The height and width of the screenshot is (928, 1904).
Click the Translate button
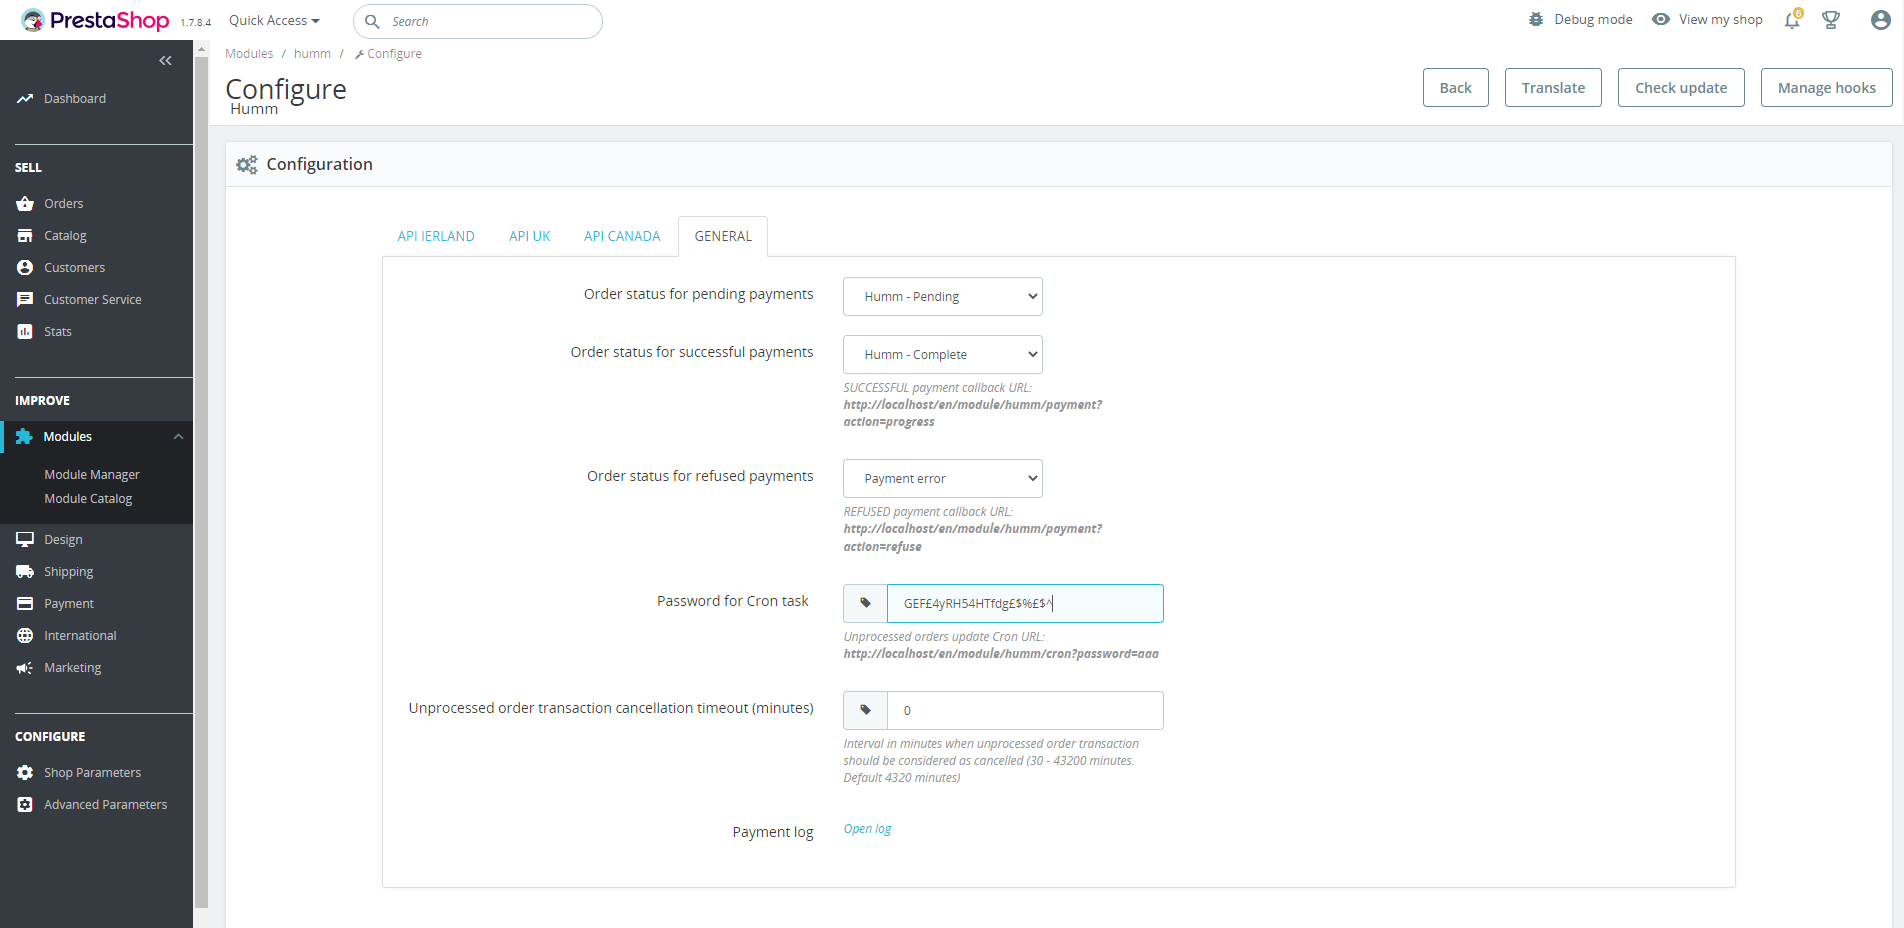tap(1553, 88)
